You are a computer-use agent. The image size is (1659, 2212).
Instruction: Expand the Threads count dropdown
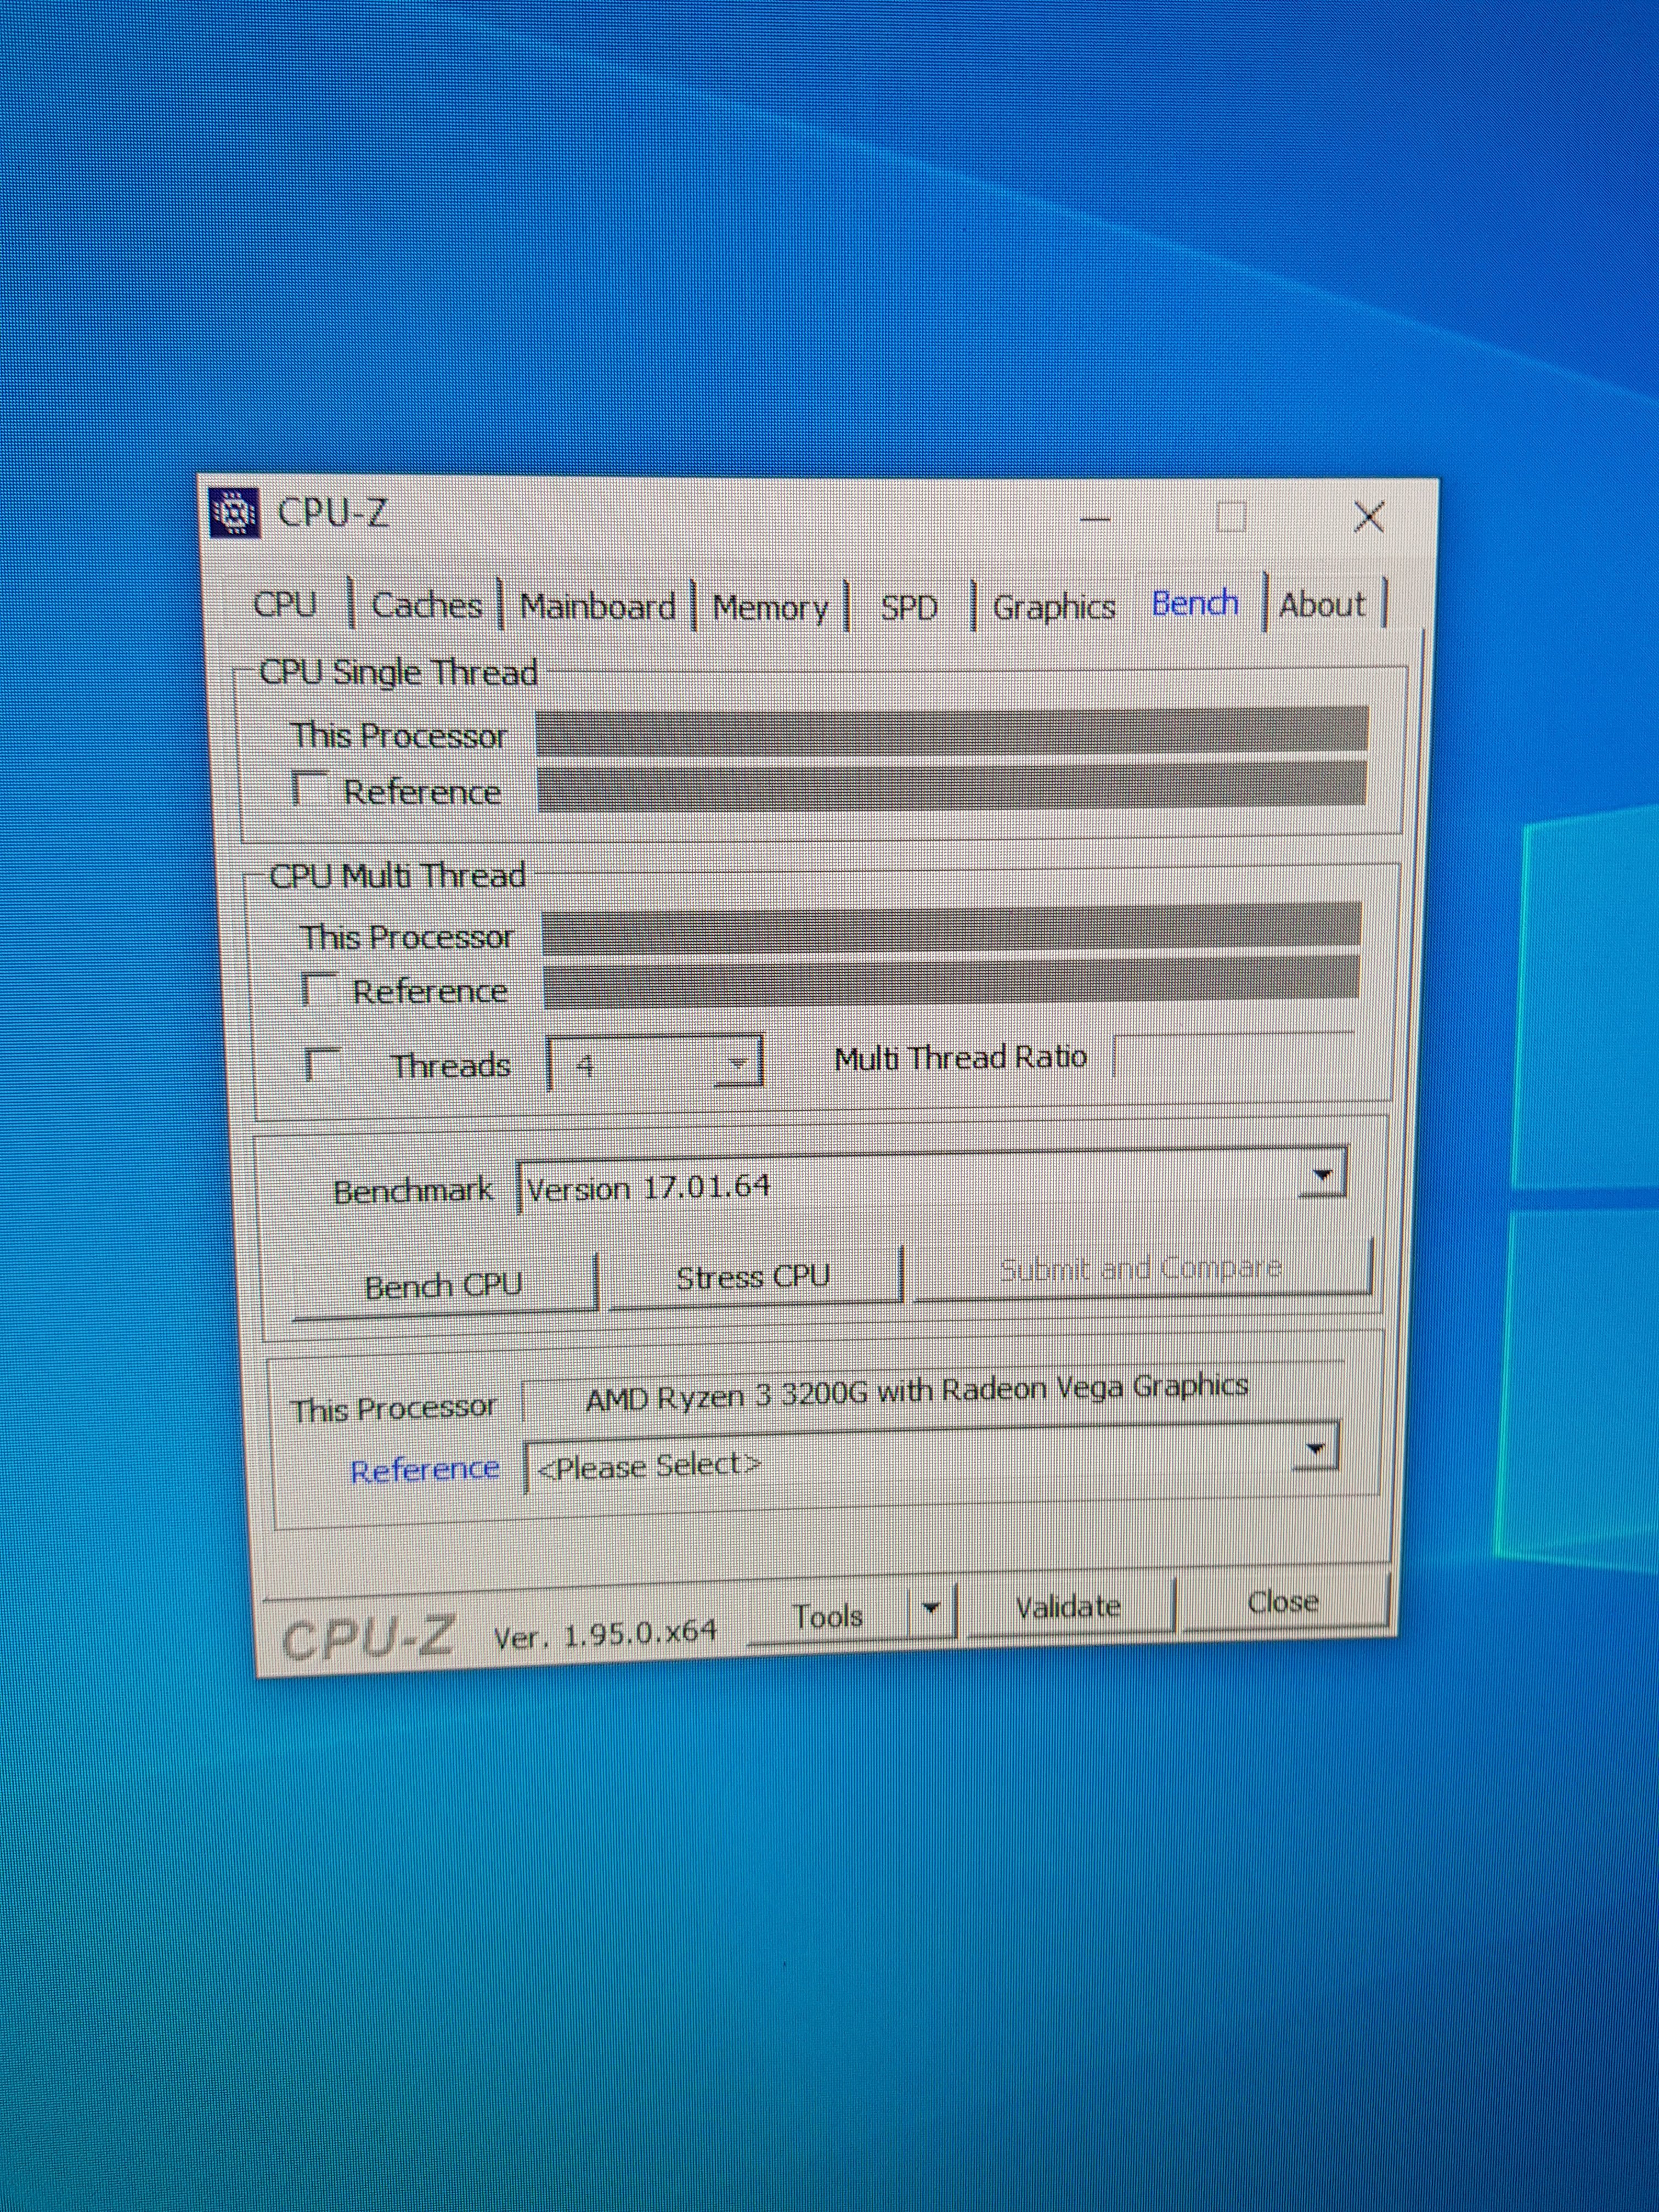pos(738,1064)
